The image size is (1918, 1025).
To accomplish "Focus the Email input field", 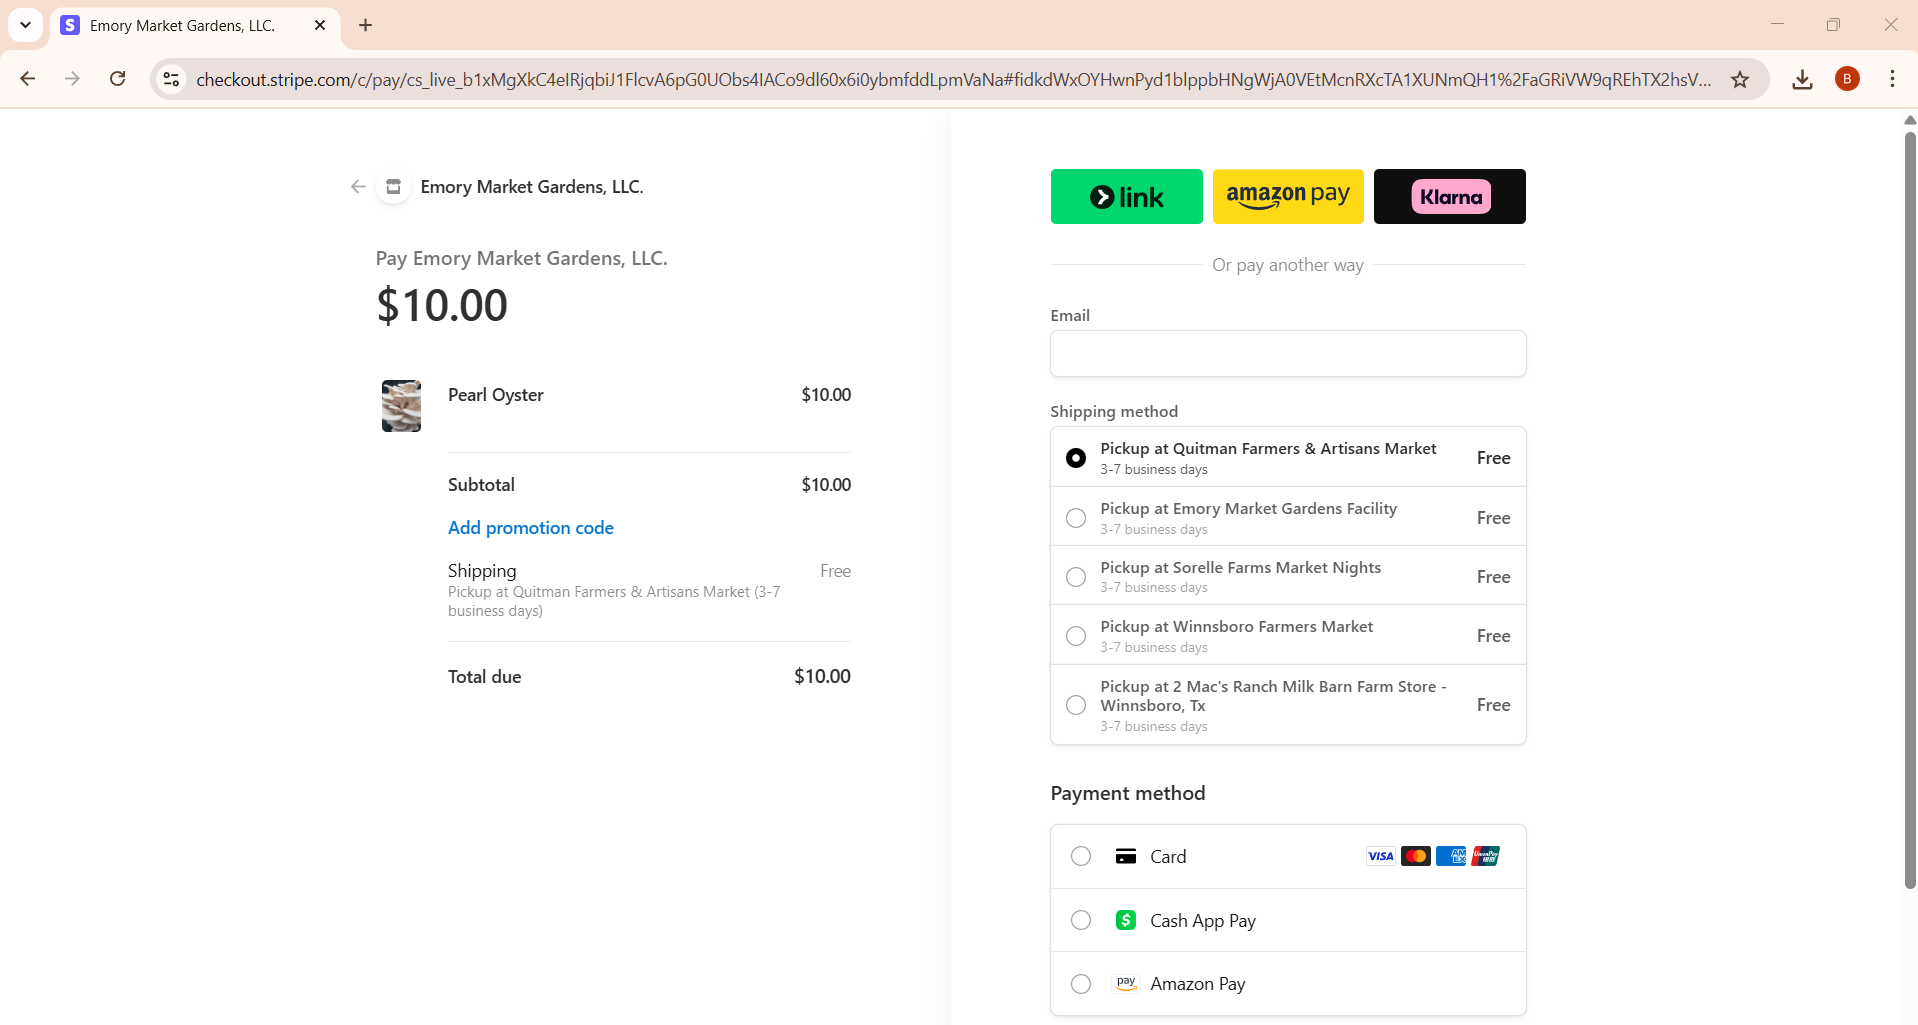I will coord(1288,354).
